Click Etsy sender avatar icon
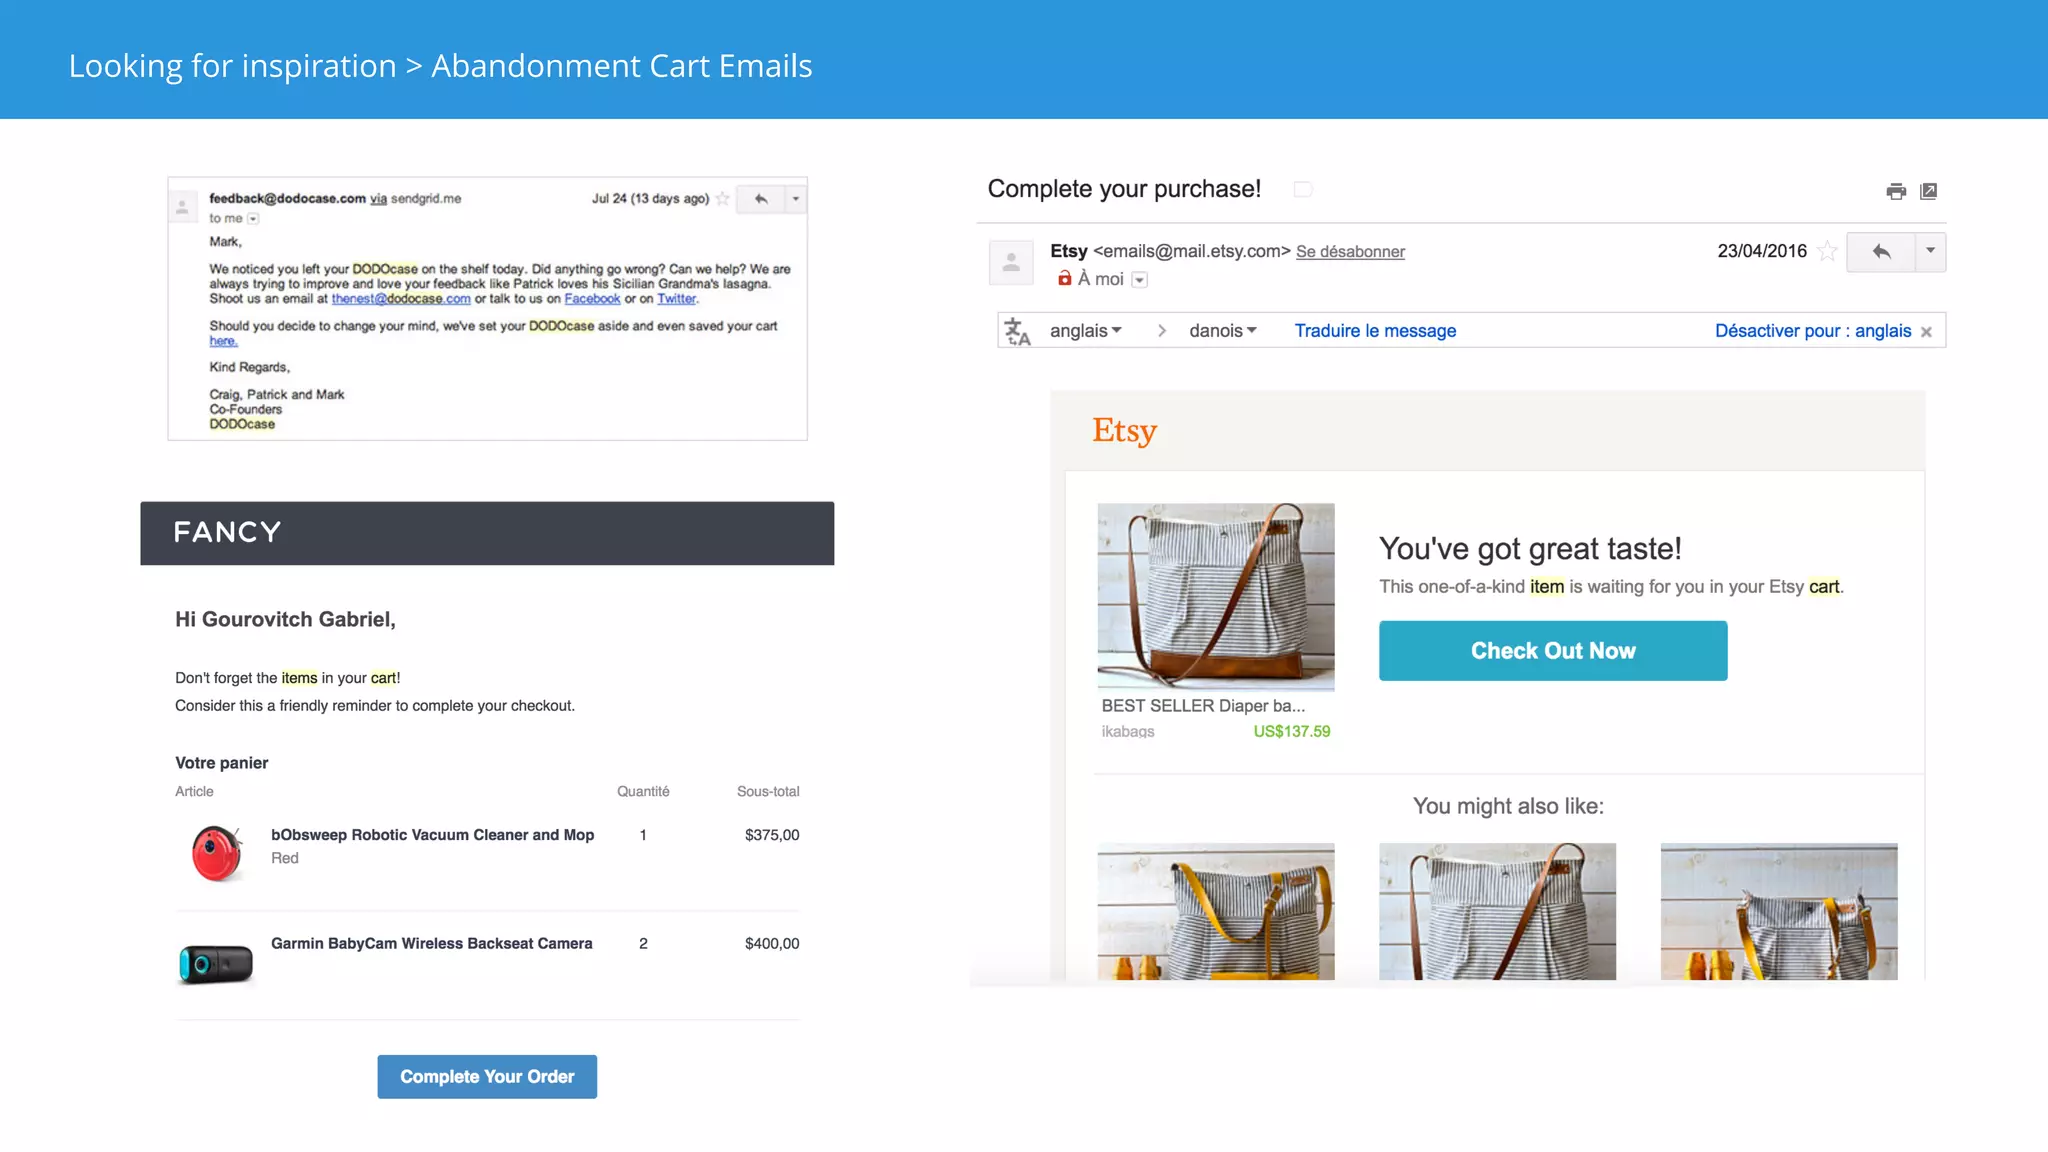The image size is (2048, 1152). coord(1011,262)
